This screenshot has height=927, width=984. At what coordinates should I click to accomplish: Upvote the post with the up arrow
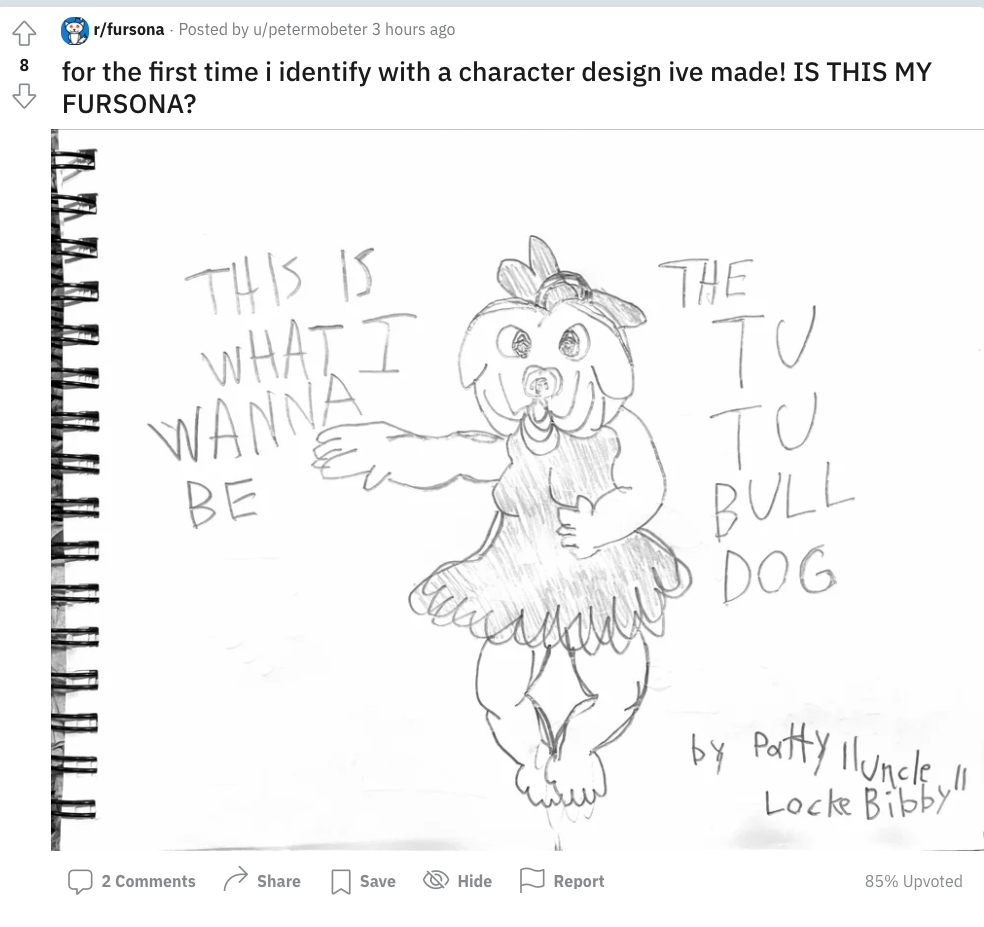tap(24, 33)
